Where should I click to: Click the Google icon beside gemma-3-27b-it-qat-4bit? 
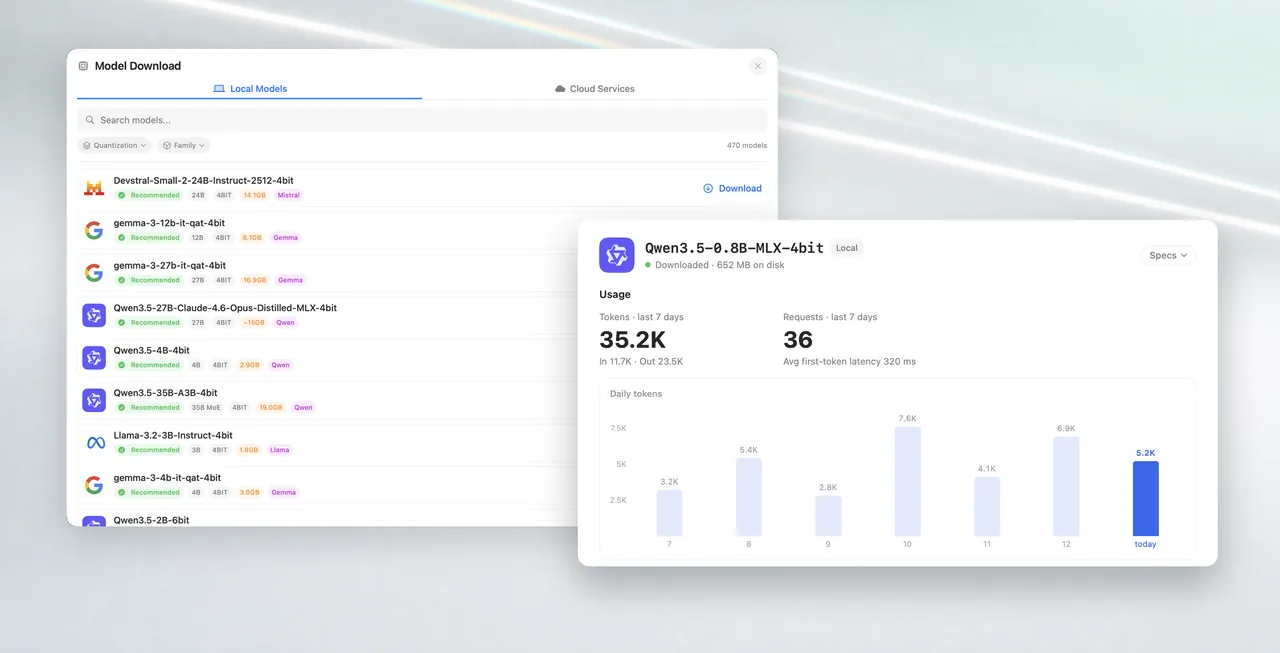pyautogui.click(x=94, y=273)
